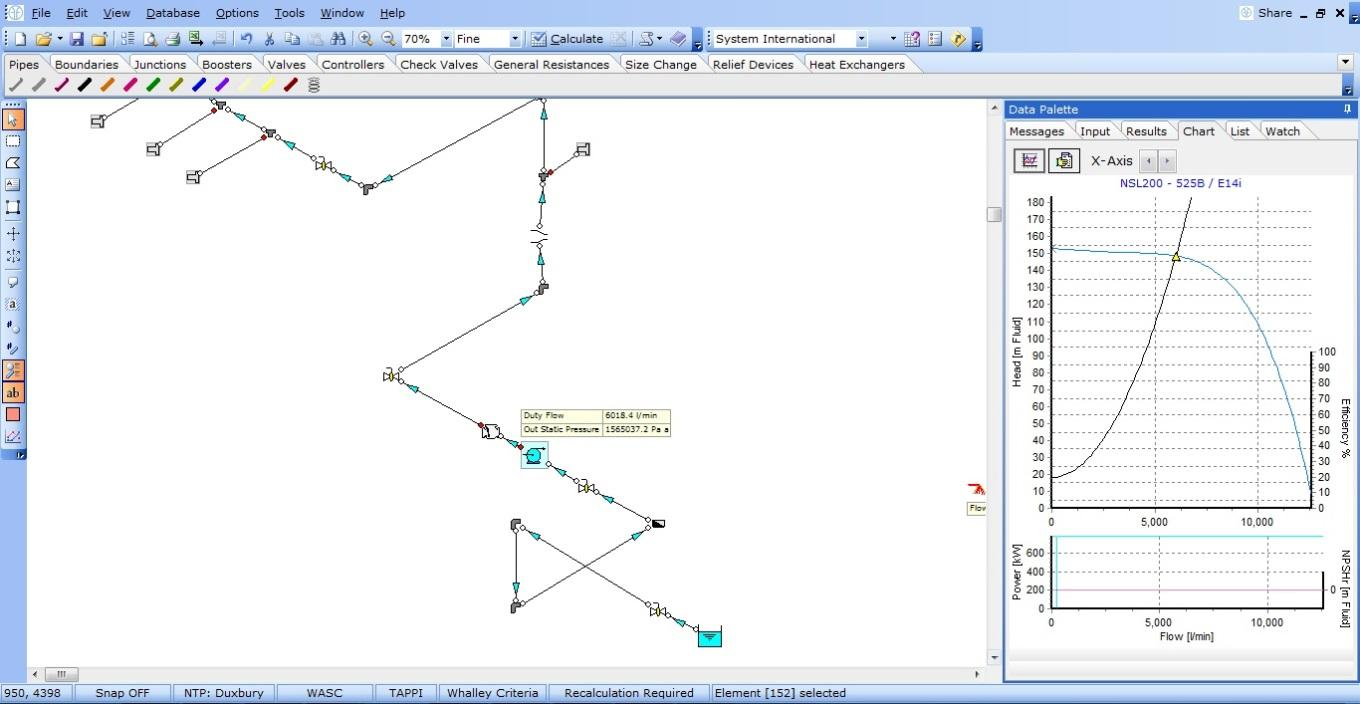Pick the blue pipe color swatch
Viewport: 1360px width, 704px height.
[x=199, y=85]
